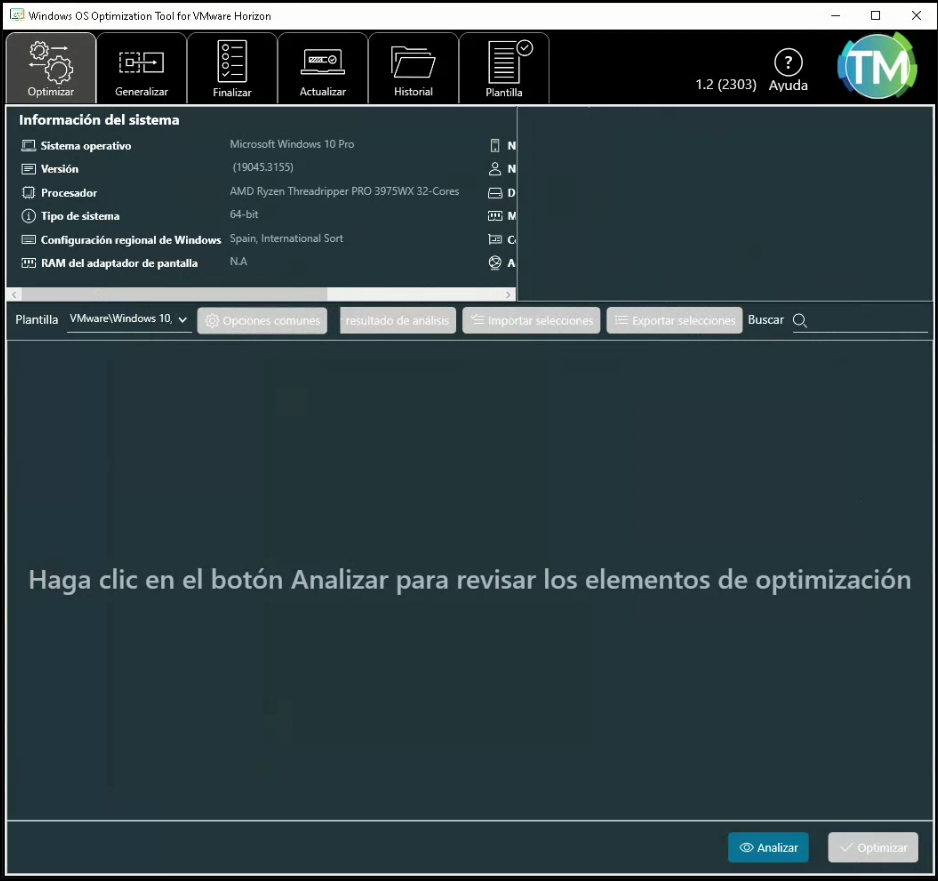938x881 pixels.
Task: Click Exportar selecciones button
Action: [674, 320]
